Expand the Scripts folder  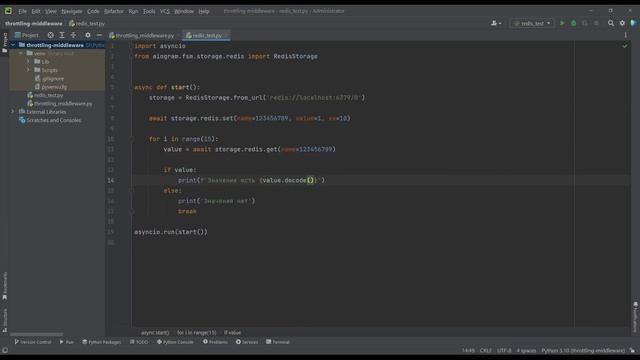[28, 70]
